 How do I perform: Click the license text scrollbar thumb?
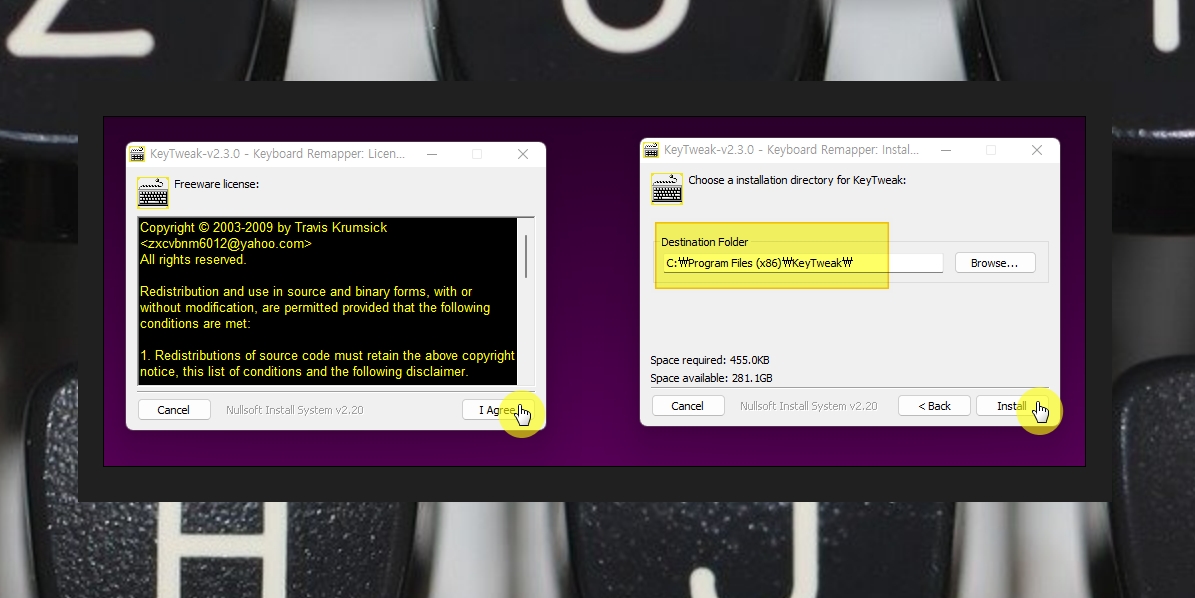click(526, 257)
